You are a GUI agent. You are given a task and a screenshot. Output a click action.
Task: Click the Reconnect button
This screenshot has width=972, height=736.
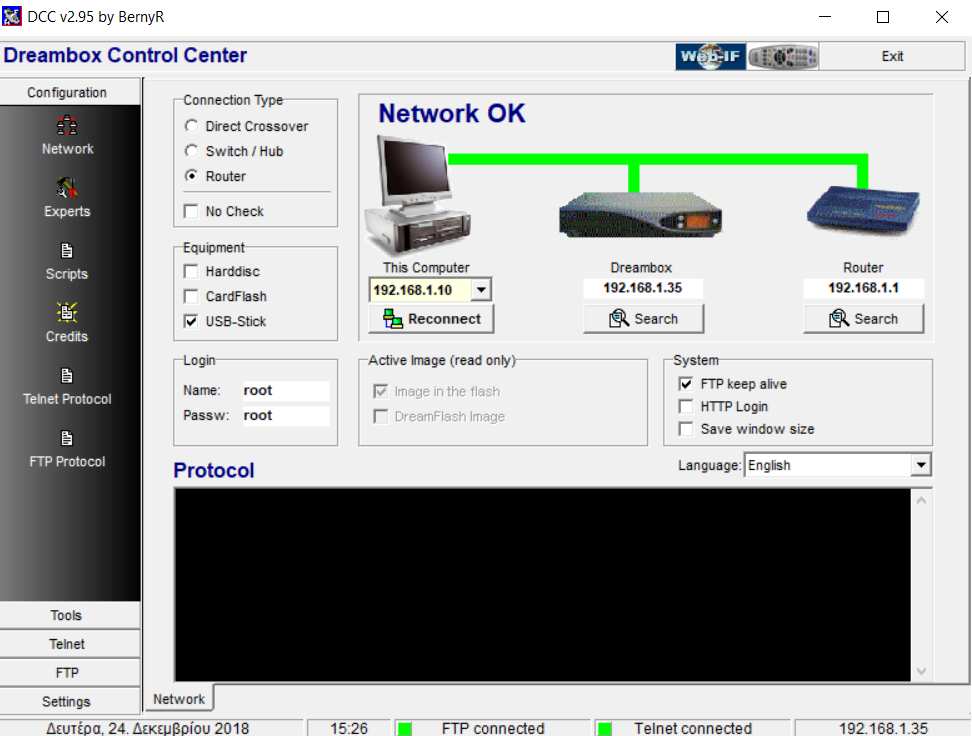click(x=431, y=319)
